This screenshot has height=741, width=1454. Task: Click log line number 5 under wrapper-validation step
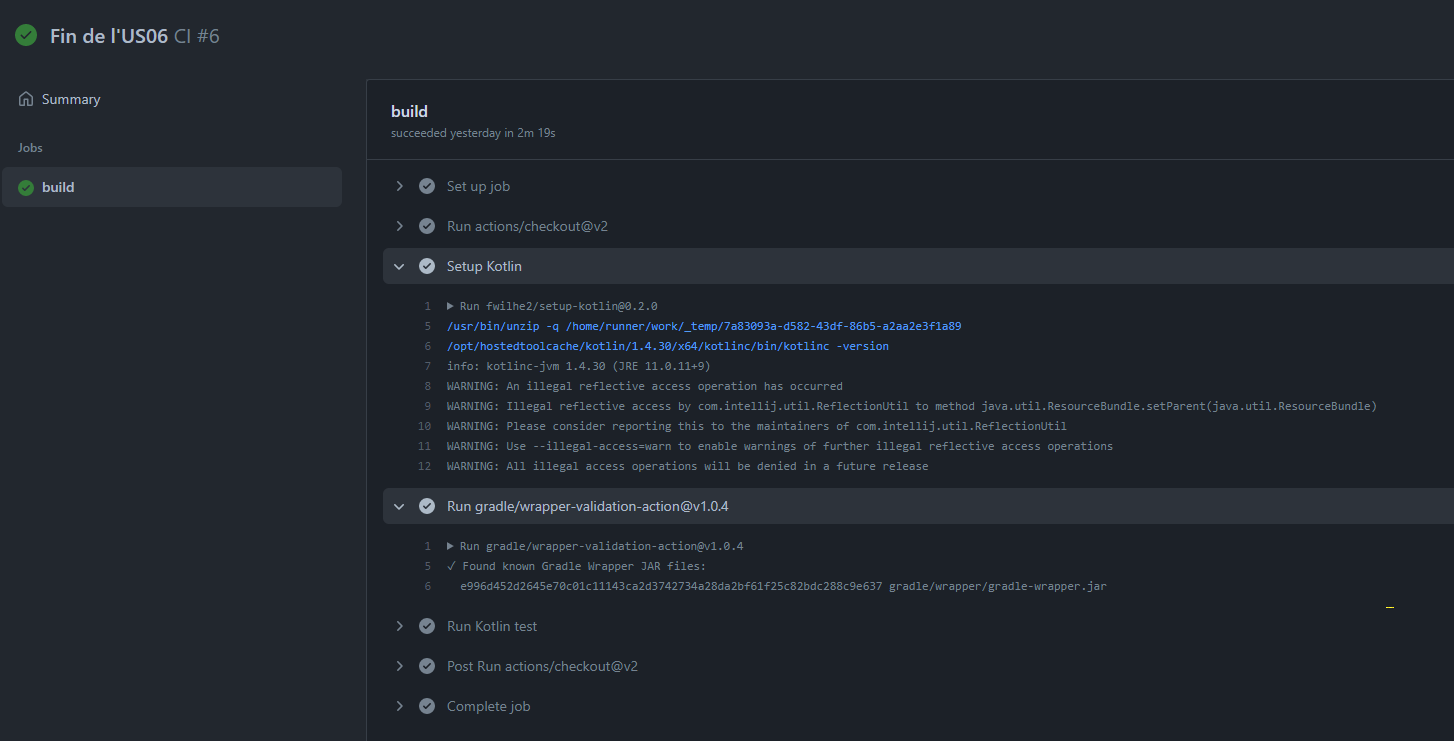(427, 566)
